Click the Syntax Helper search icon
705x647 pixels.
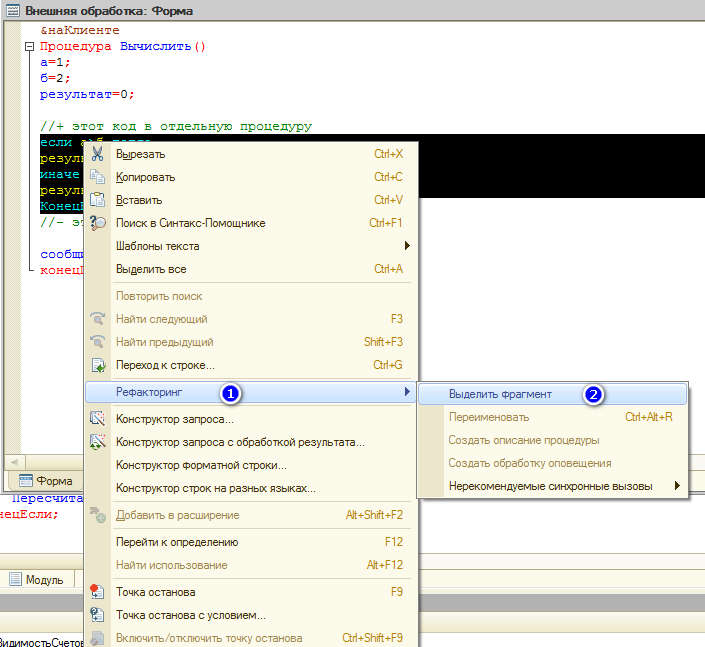[98, 223]
